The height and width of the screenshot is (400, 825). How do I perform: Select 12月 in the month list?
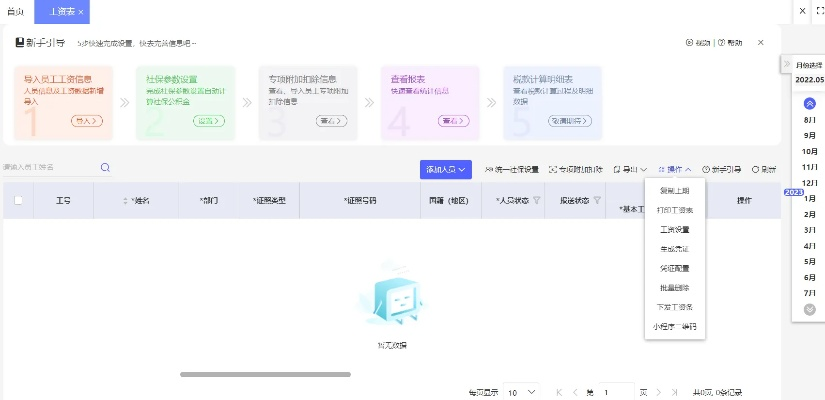coord(810,183)
